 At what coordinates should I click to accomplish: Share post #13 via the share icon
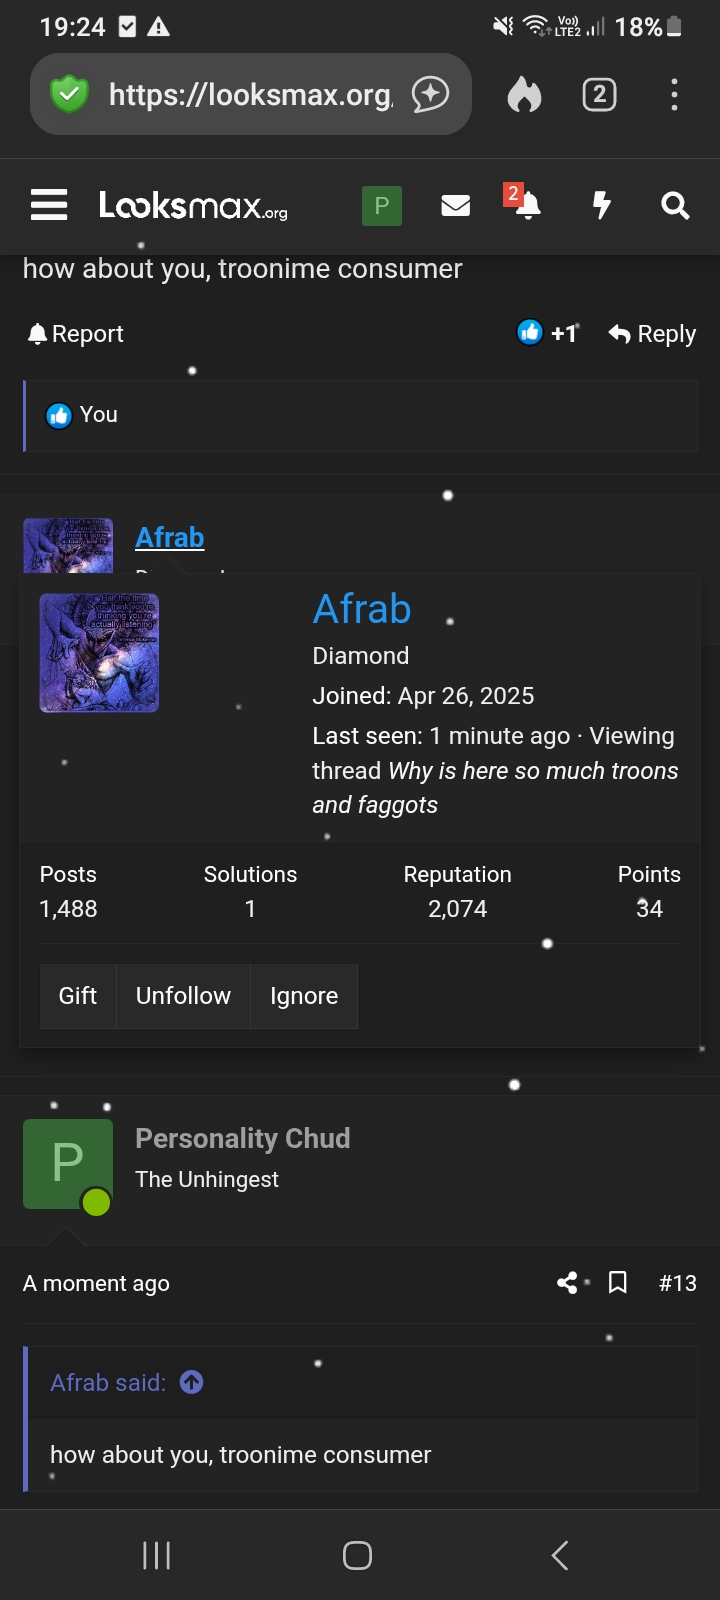(x=567, y=1282)
